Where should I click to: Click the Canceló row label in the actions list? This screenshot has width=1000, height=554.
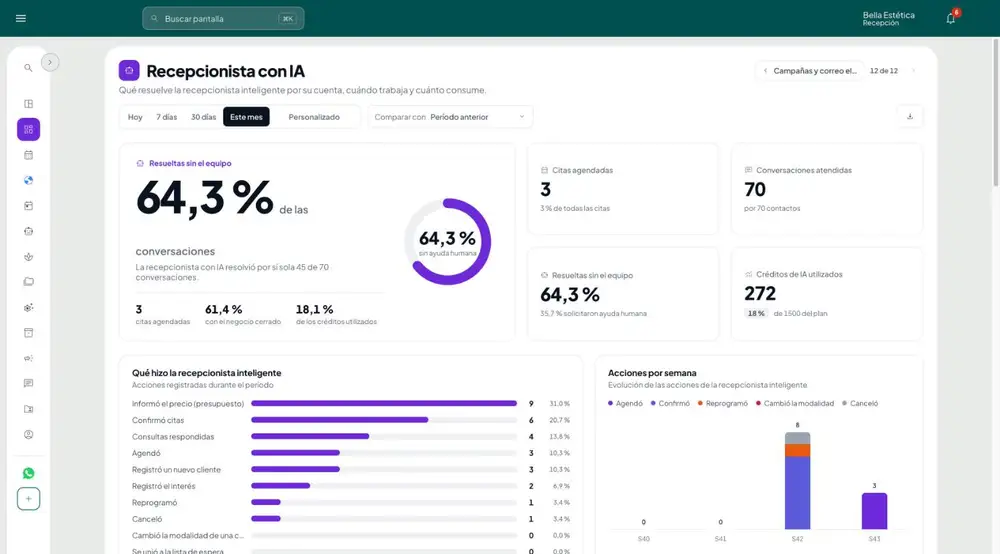[x=147, y=520]
